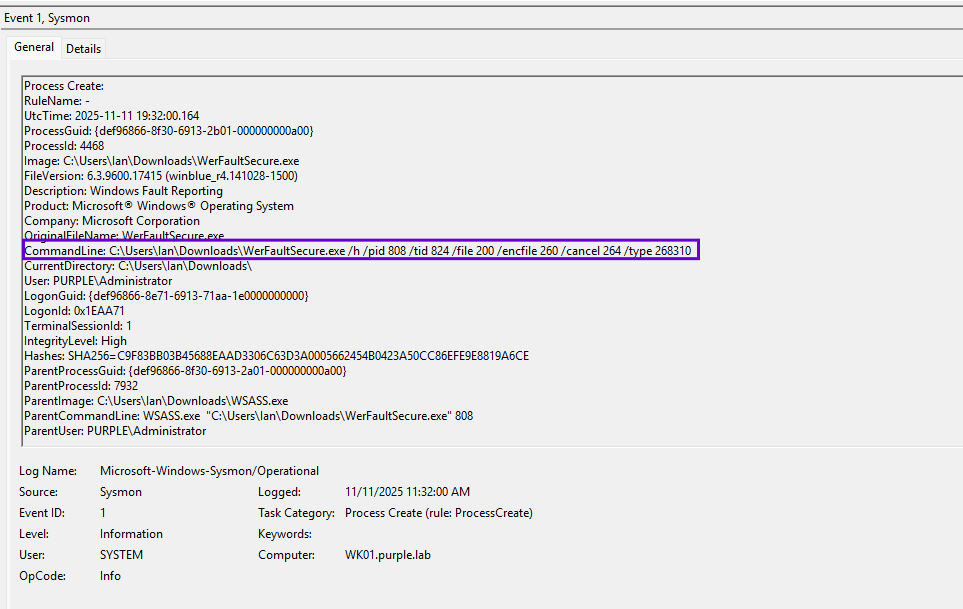The image size is (963, 609).
Task: Click the CurrentDirectory line
Action: pos(137,266)
